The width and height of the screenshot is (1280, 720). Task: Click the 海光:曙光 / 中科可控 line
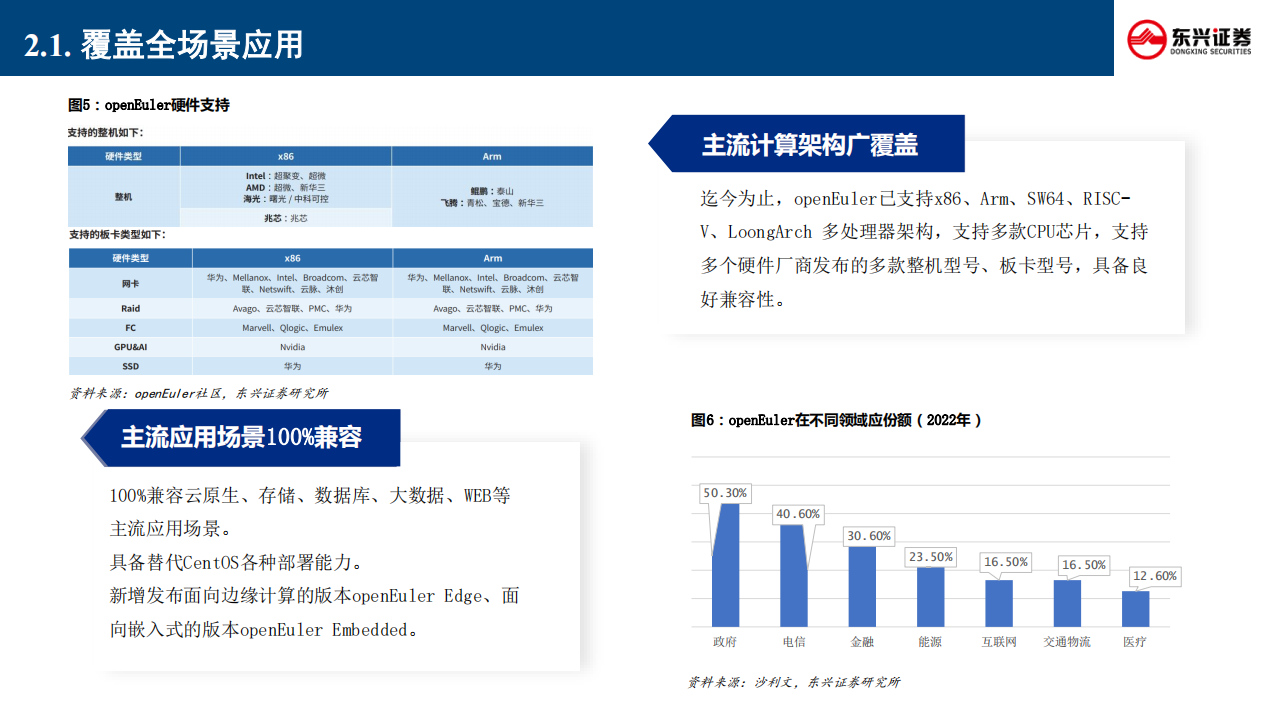point(286,199)
